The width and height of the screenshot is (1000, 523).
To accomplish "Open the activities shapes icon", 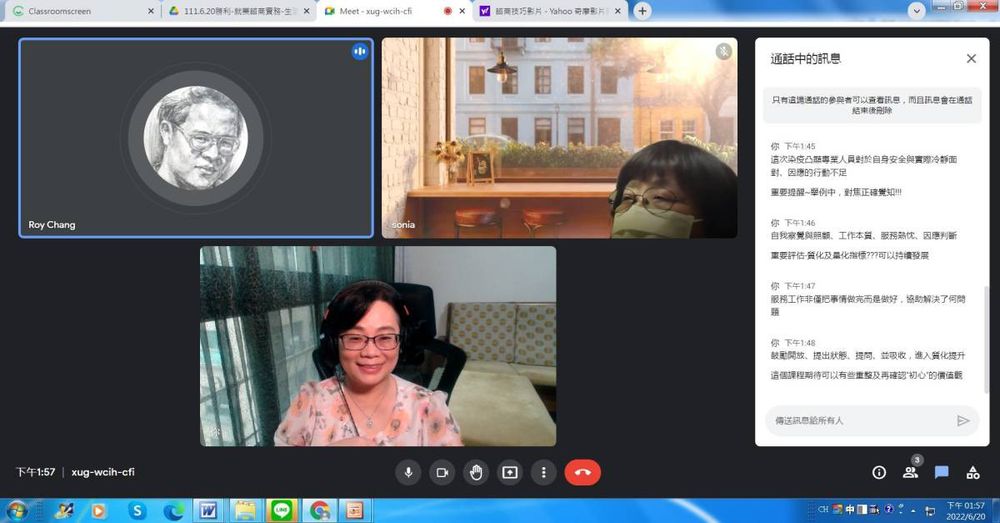I will point(972,472).
